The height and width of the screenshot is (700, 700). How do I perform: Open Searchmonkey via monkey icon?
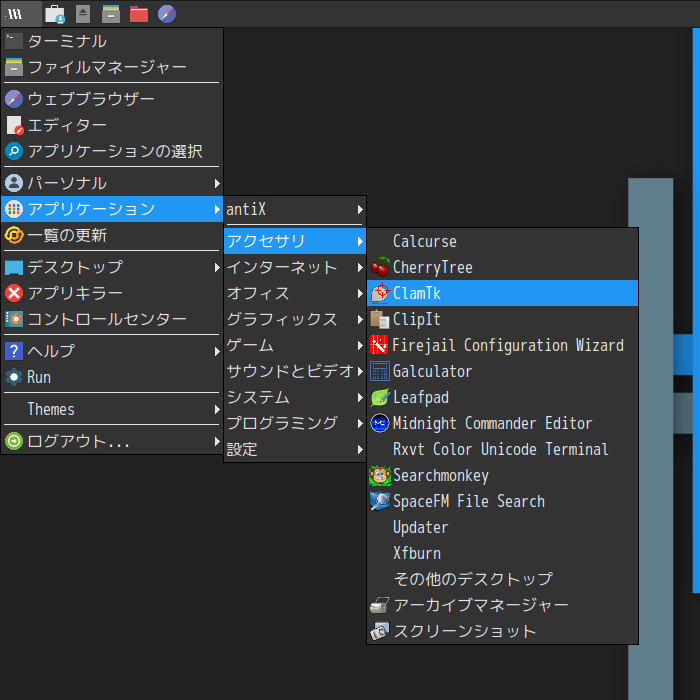[x=380, y=475]
